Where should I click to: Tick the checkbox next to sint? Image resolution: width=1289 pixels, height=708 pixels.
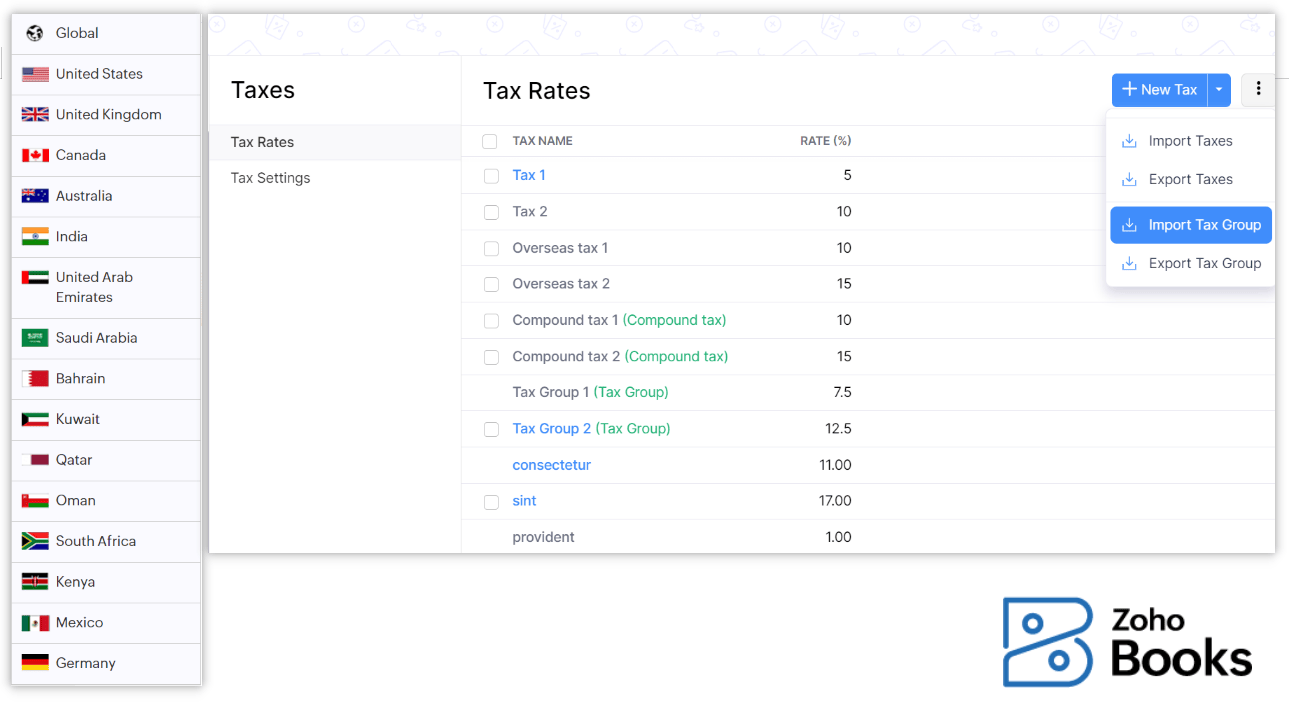(491, 502)
